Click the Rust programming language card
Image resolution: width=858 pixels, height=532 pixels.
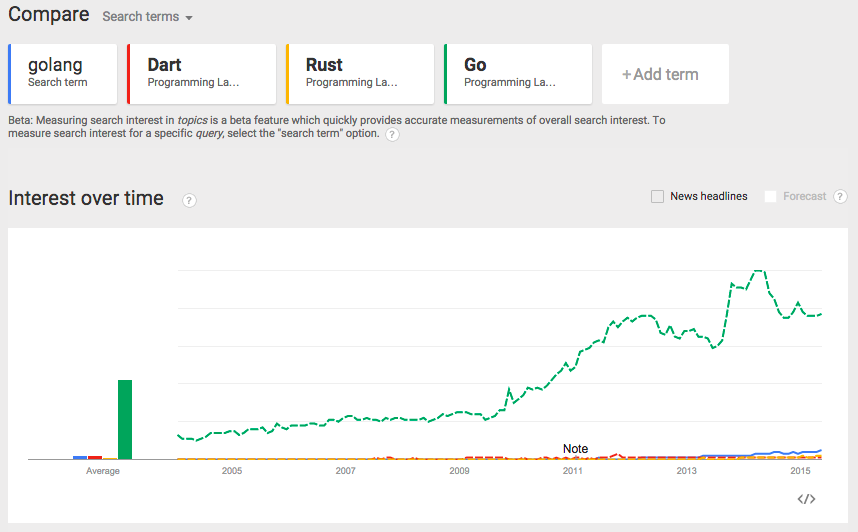(x=359, y=73)
